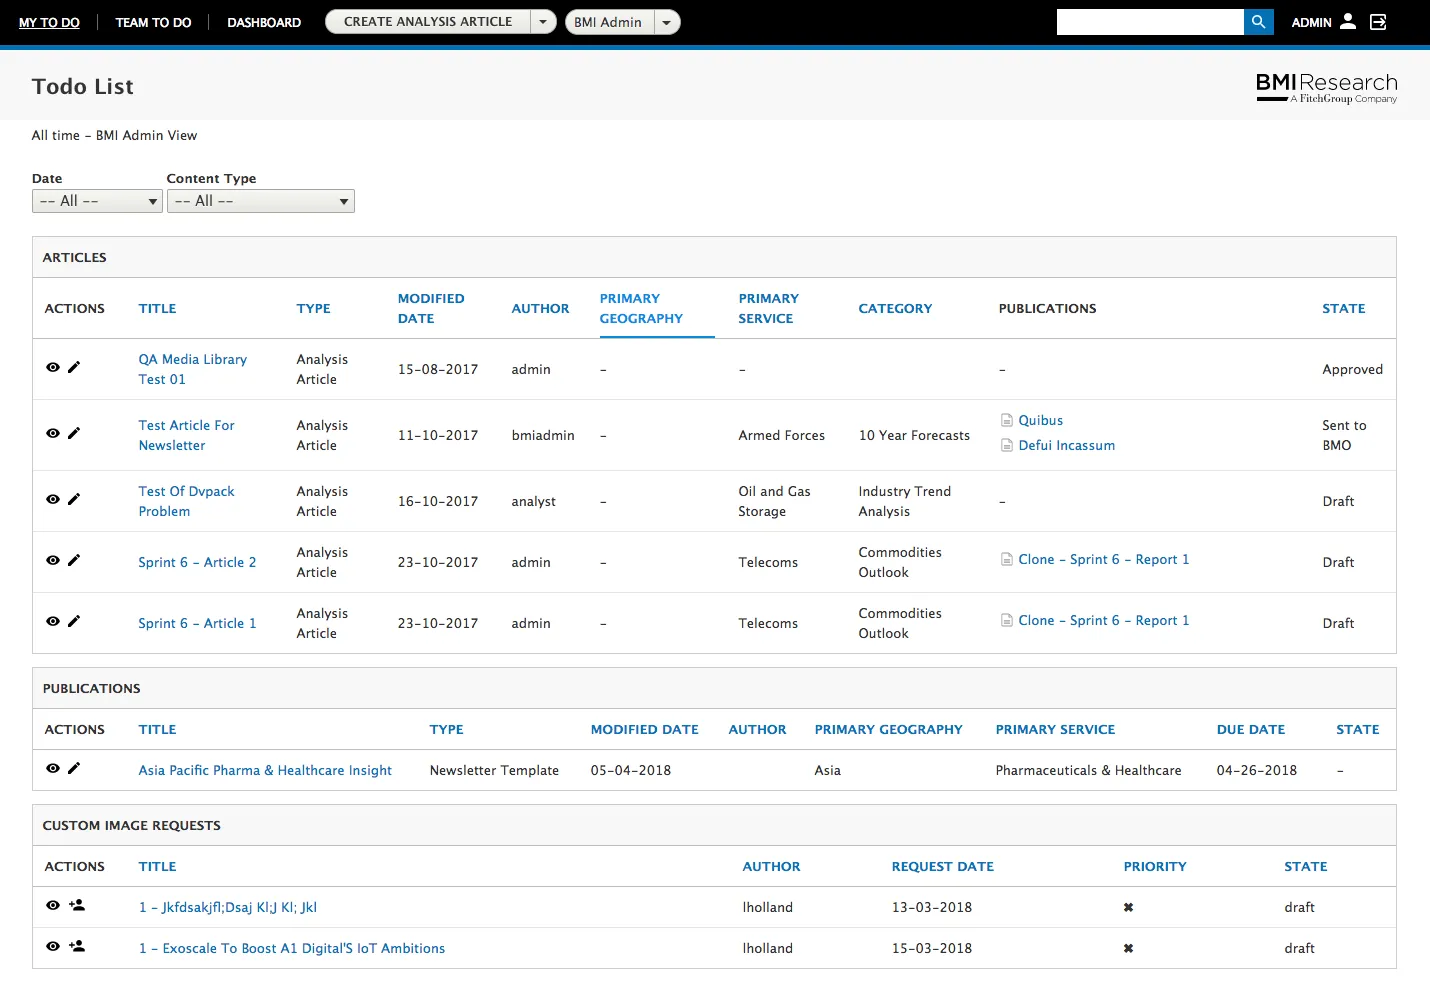The image size is (1430, 1003).
Task: View Sprint 6 - Article 1 eye icon
Action: [x=53, y=622]
